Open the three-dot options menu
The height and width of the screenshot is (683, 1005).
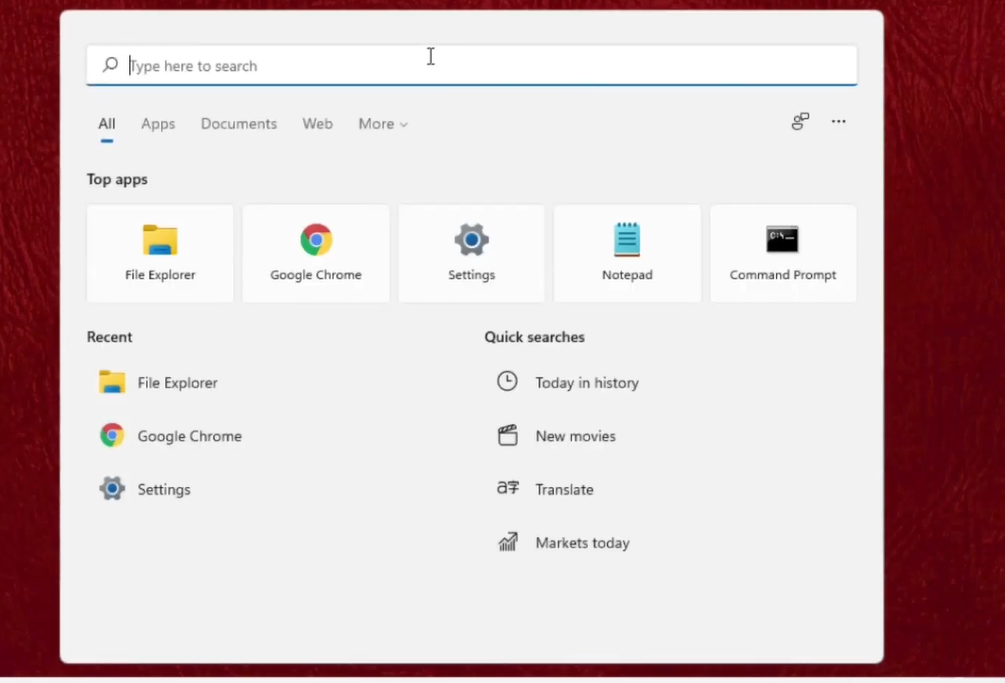(838, 121)
